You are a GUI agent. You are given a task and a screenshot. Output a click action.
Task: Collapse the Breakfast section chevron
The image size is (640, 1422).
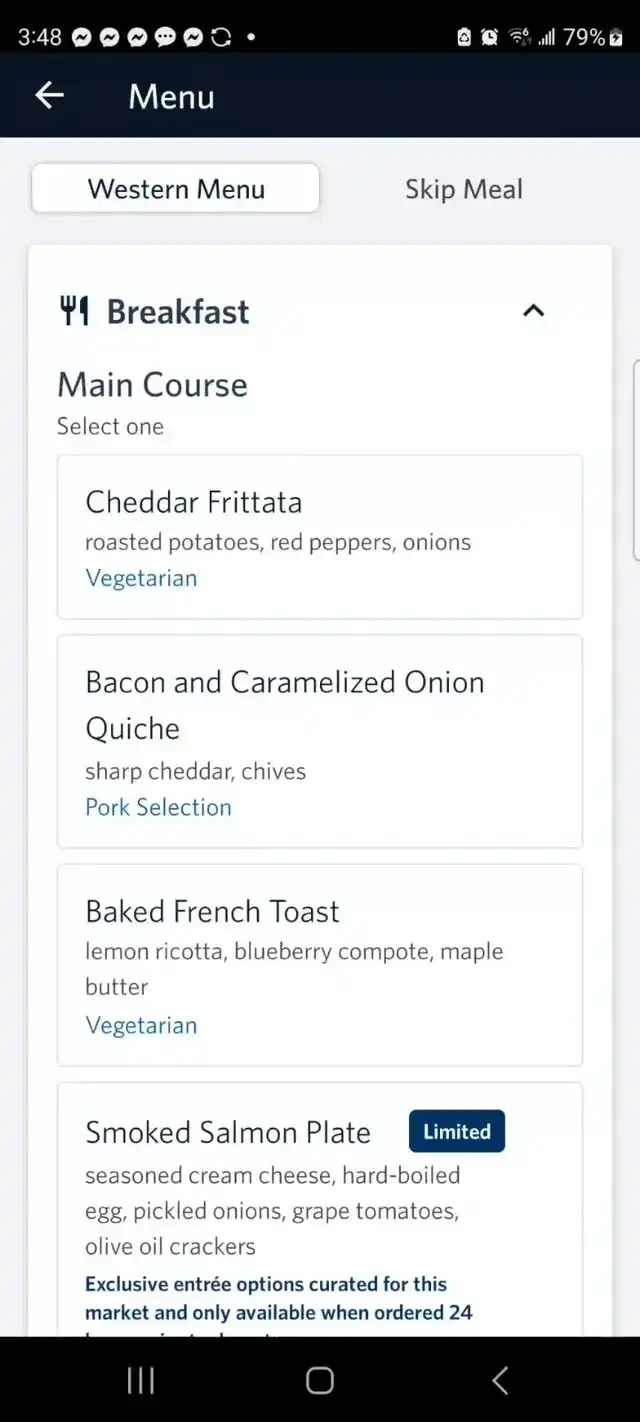(534, 311)
